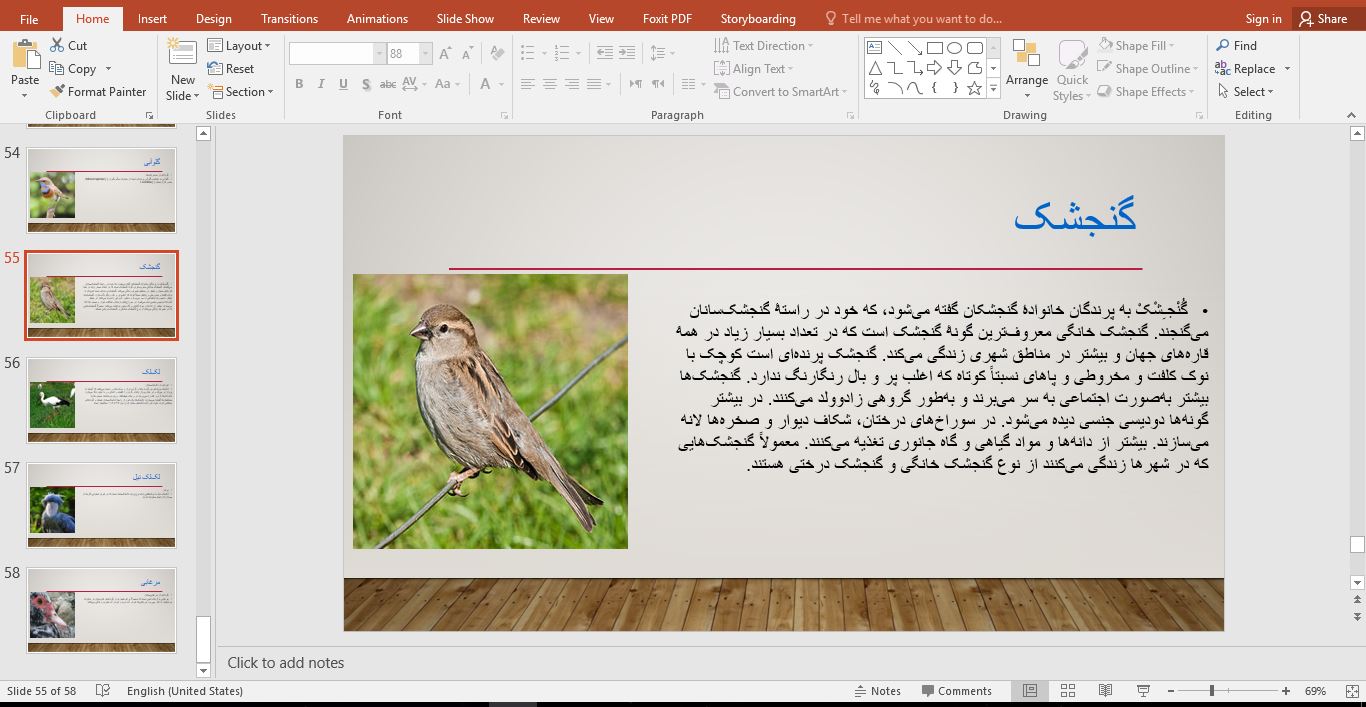
Task: Reset the slide layout
Action: 231,68
